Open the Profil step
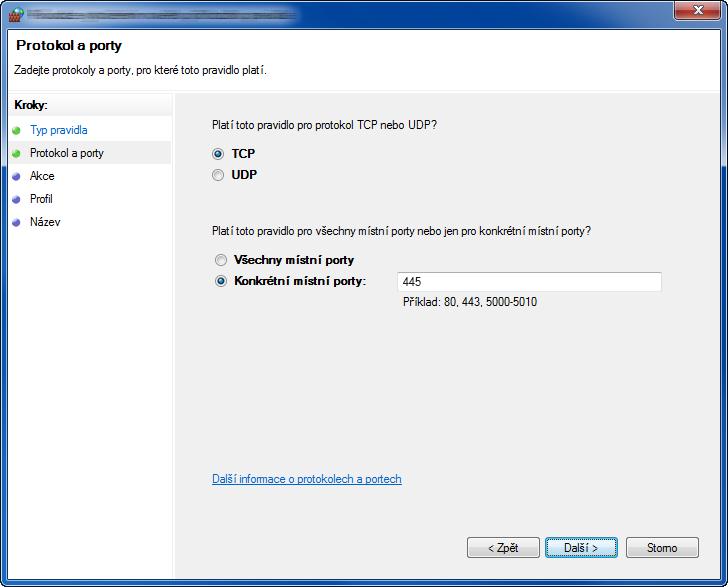The height and width of the screenshot is (587, 728). tap(41, 199)
